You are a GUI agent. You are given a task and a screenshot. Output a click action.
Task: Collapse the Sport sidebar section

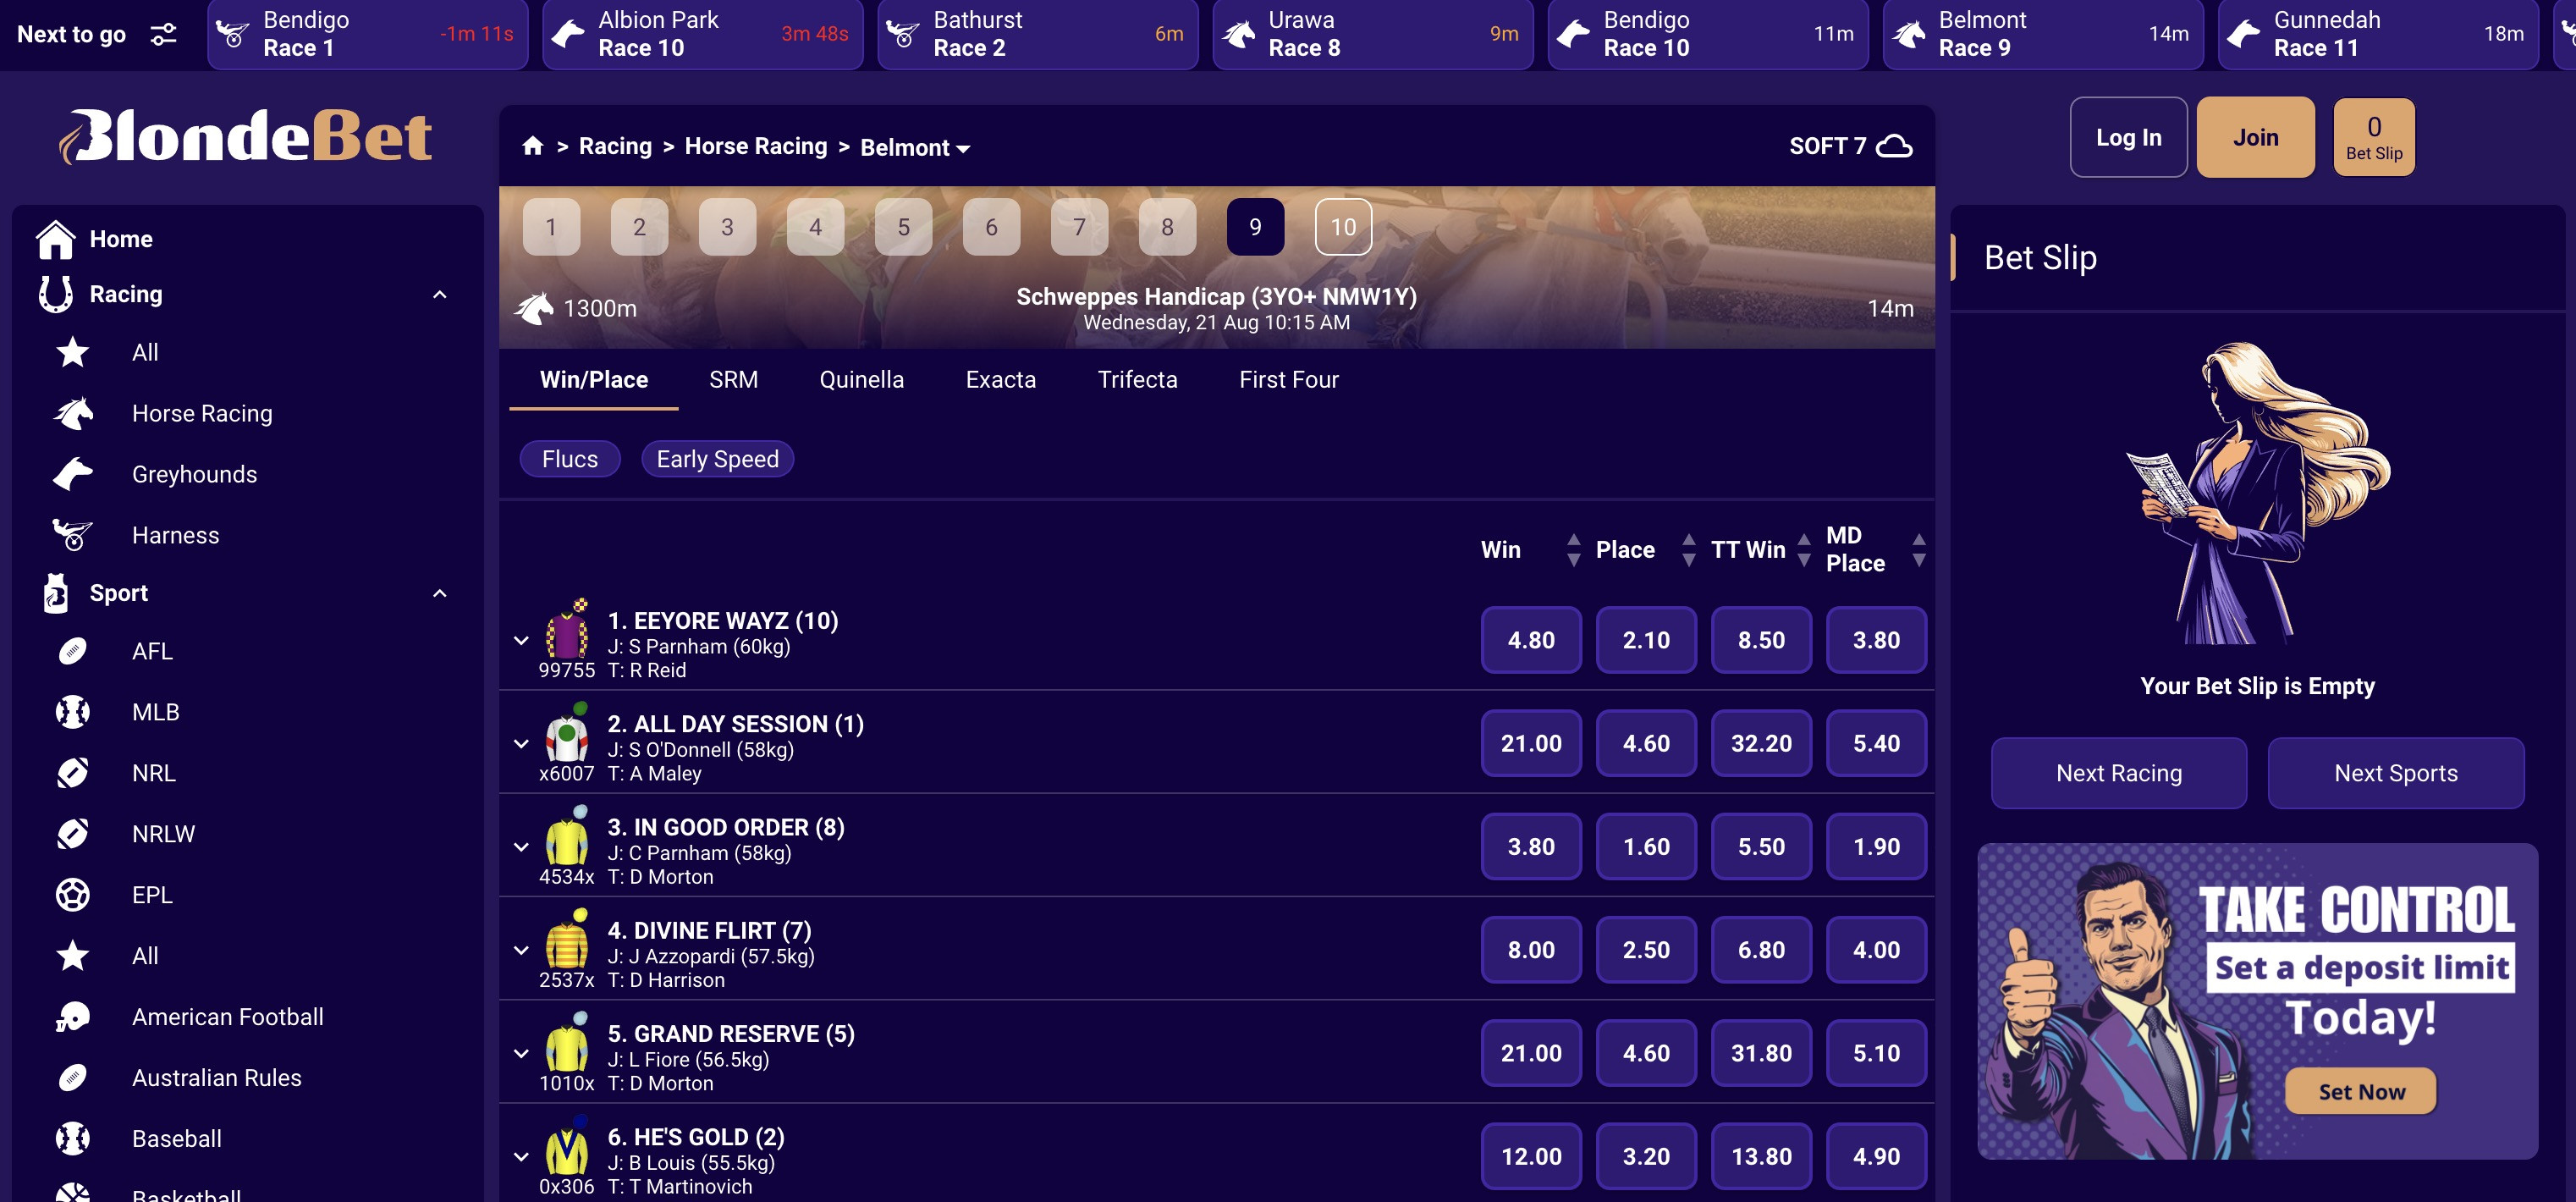[440, 593]
